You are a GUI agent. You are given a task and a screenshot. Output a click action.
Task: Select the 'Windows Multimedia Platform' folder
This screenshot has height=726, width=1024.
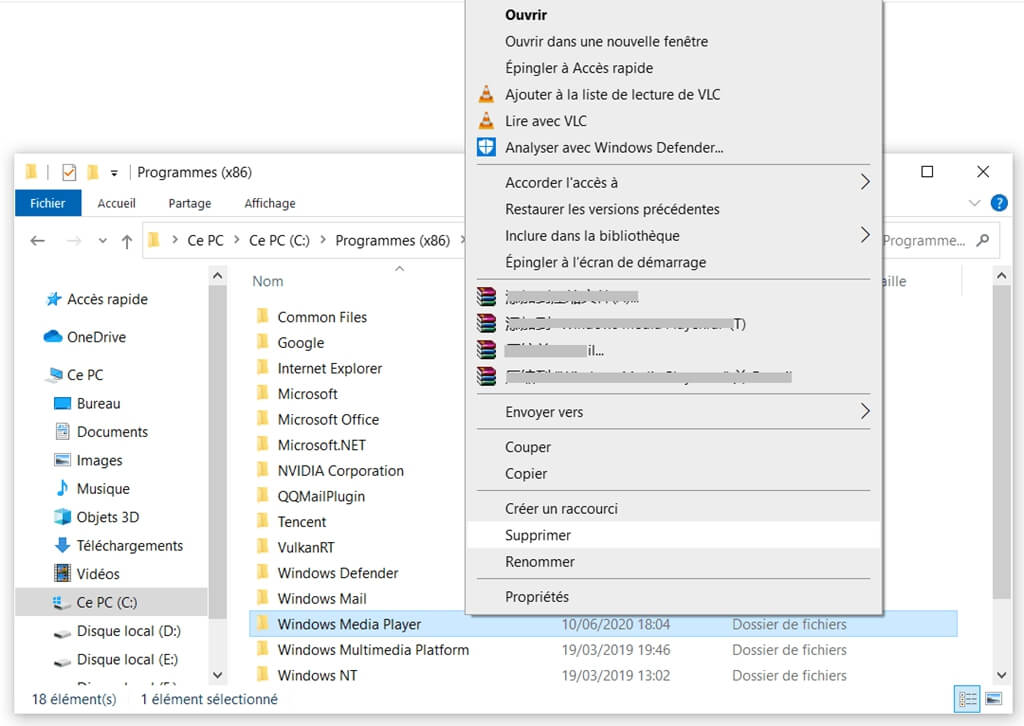click(x=373, y=650)
